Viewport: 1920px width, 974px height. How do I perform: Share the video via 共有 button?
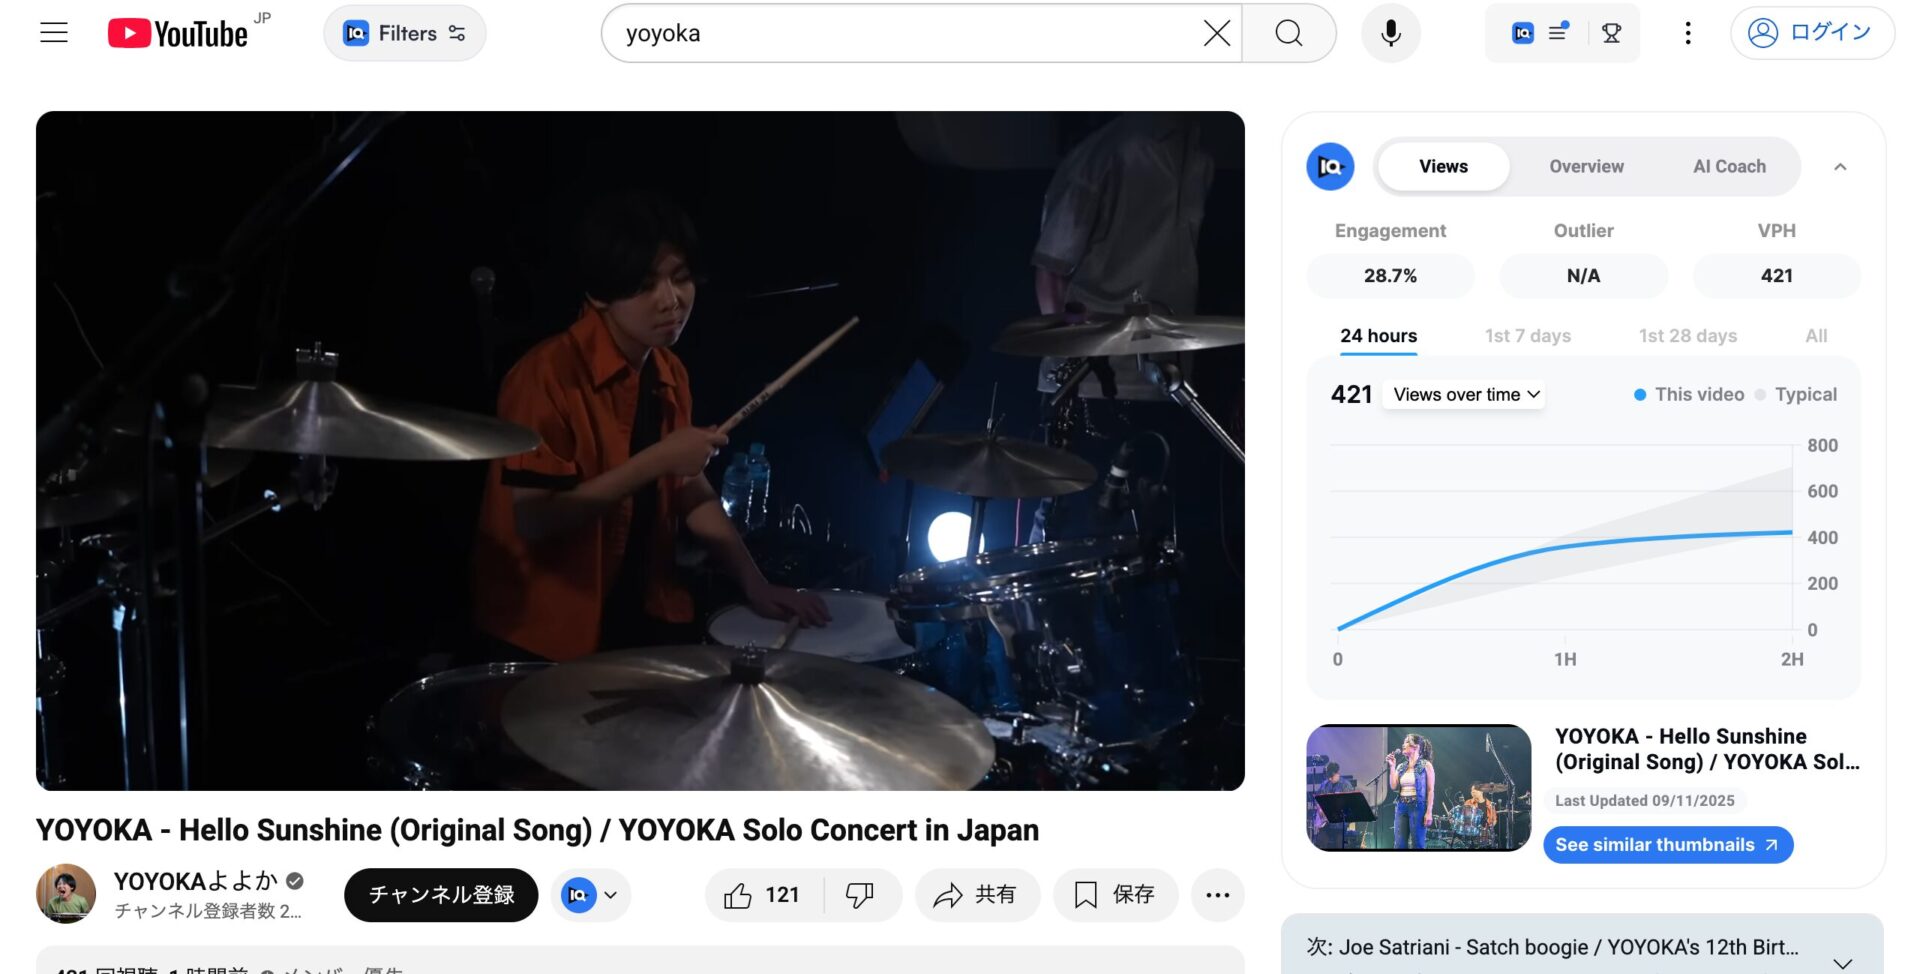pyautogui.click(x=976, y=895)
